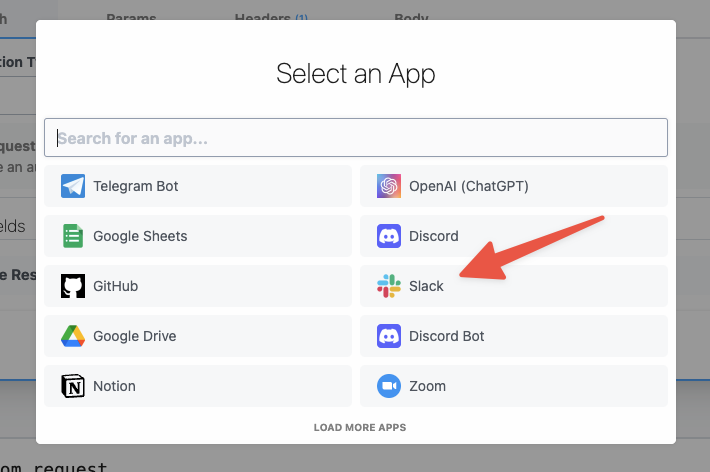This screenshot has width=710, height=472.
Task: Load more apps in the list
Action: [x=360, y=428]
